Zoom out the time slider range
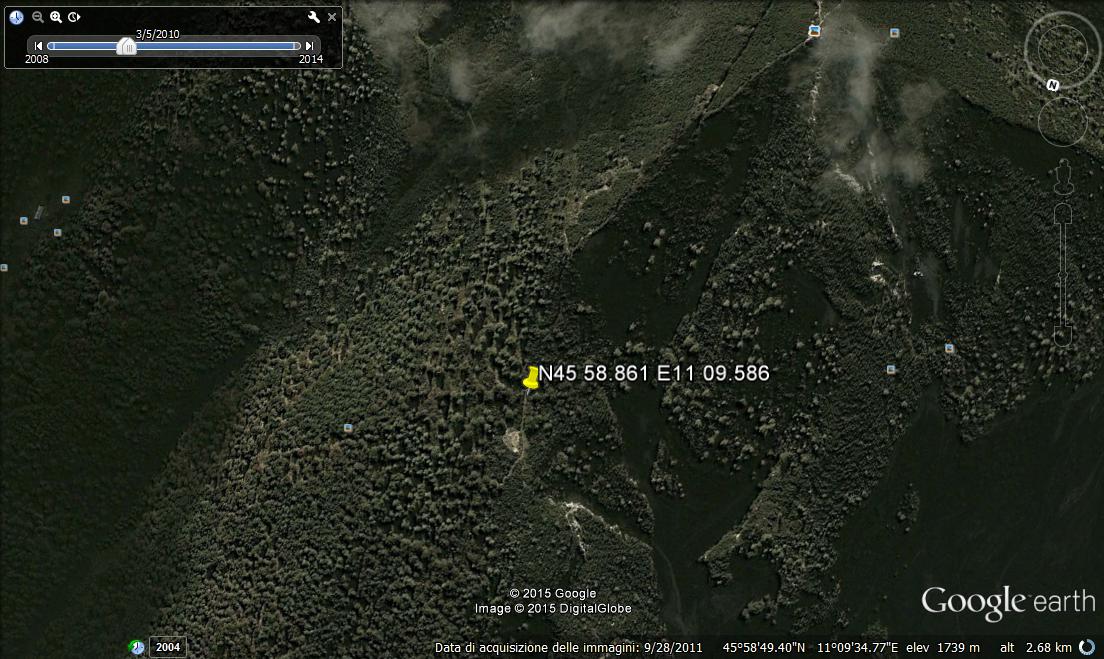 tap(38, 17)
